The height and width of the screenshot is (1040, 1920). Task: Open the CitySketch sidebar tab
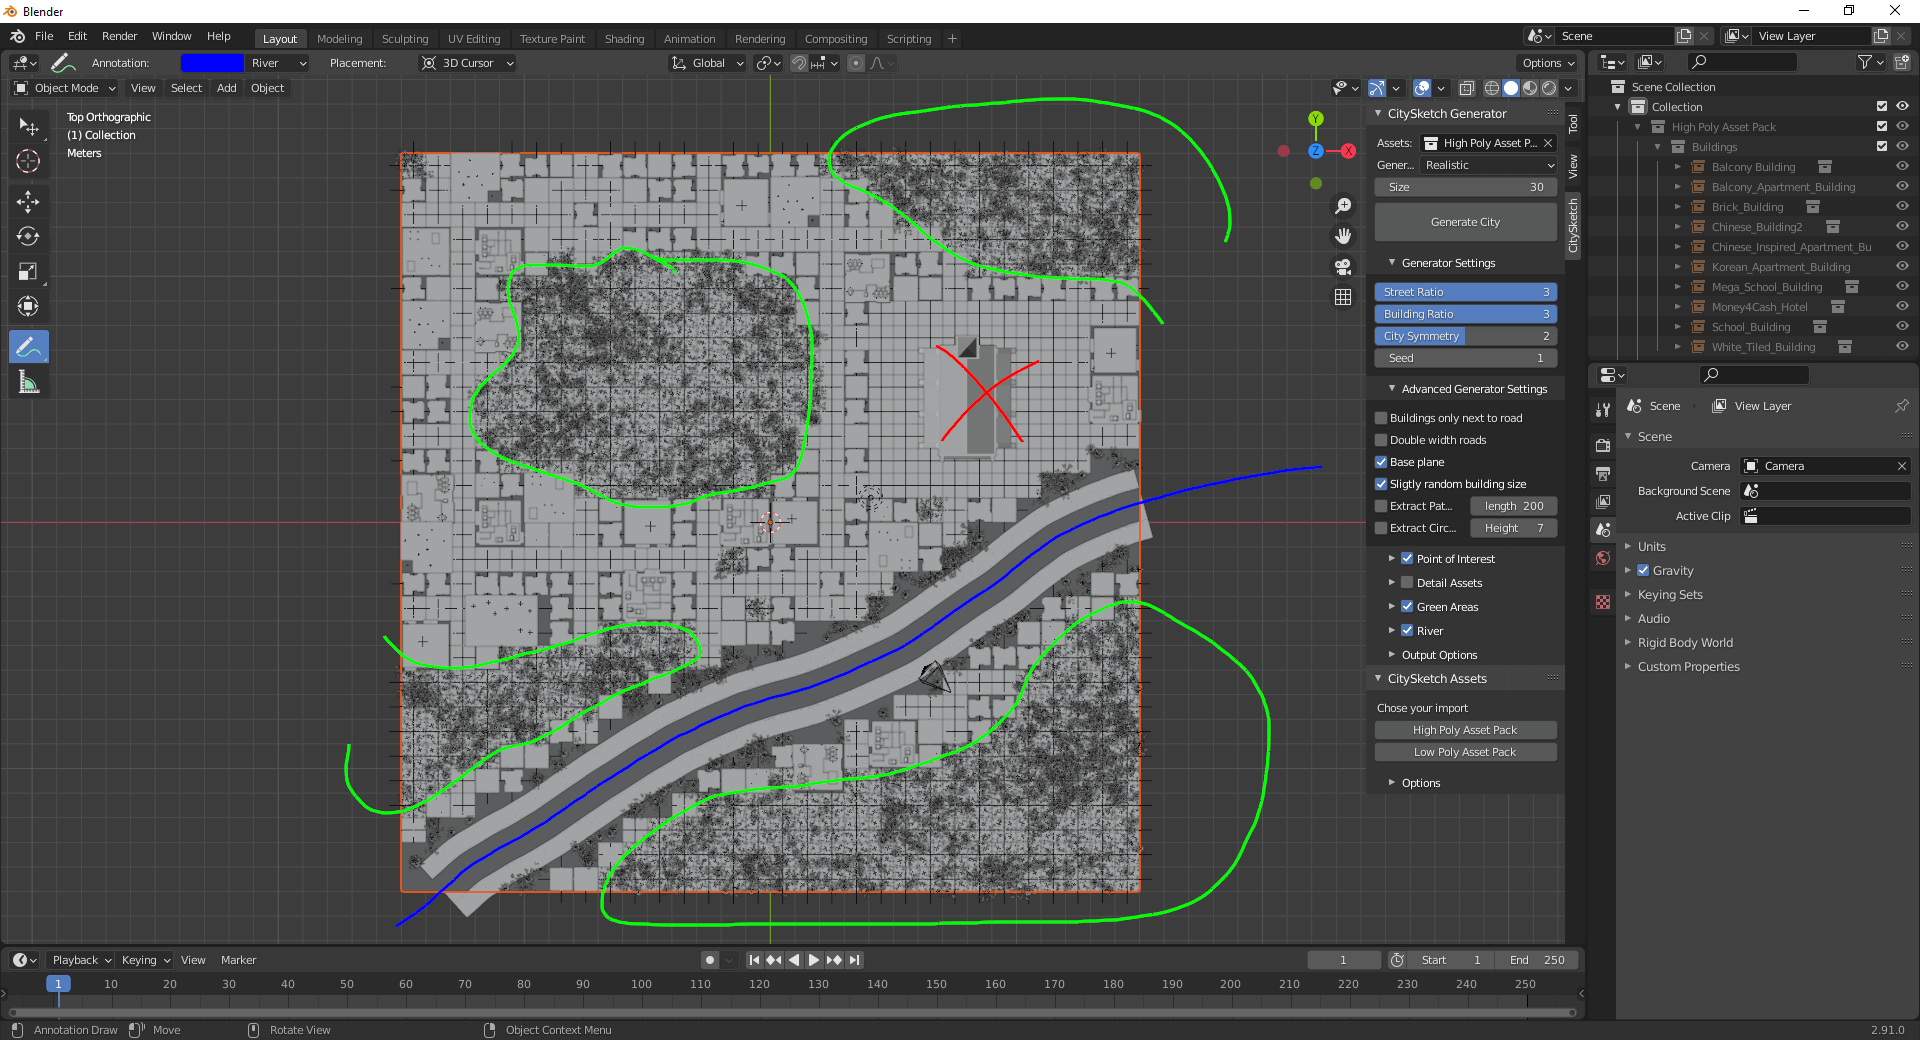[x=1573, y=225]
